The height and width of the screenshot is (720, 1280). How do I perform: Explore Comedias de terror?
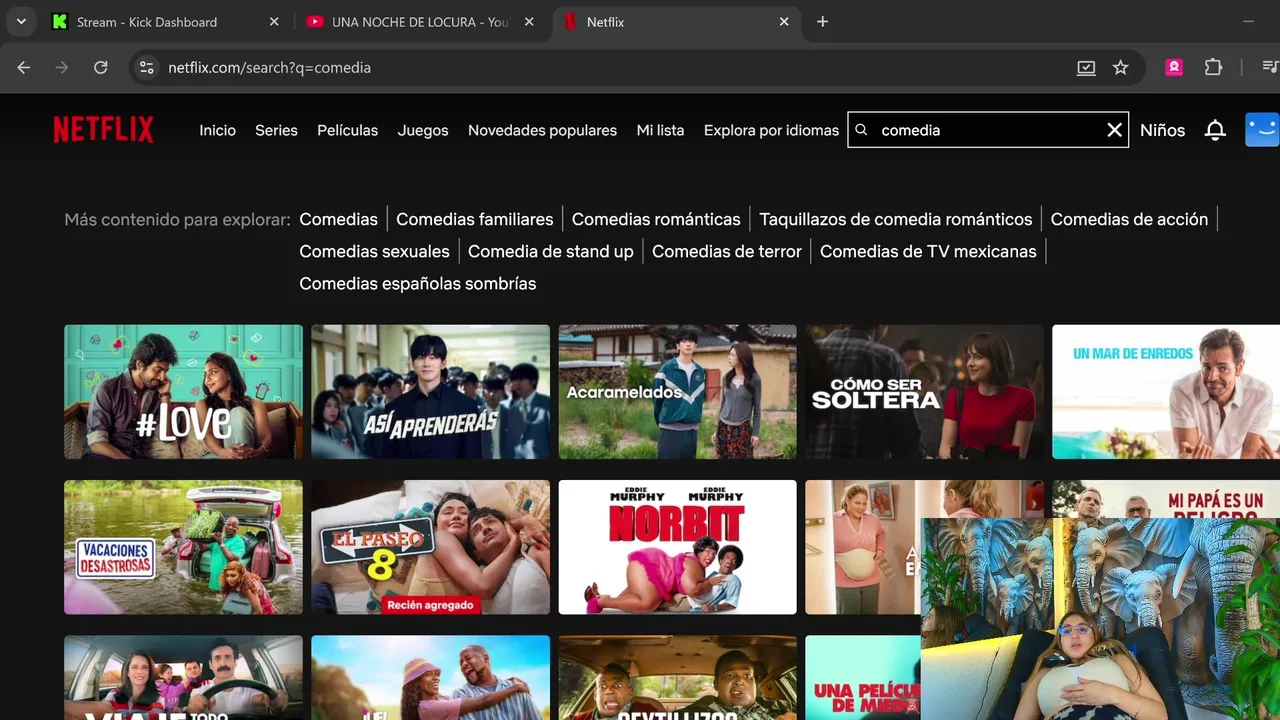tap(726, 251)
